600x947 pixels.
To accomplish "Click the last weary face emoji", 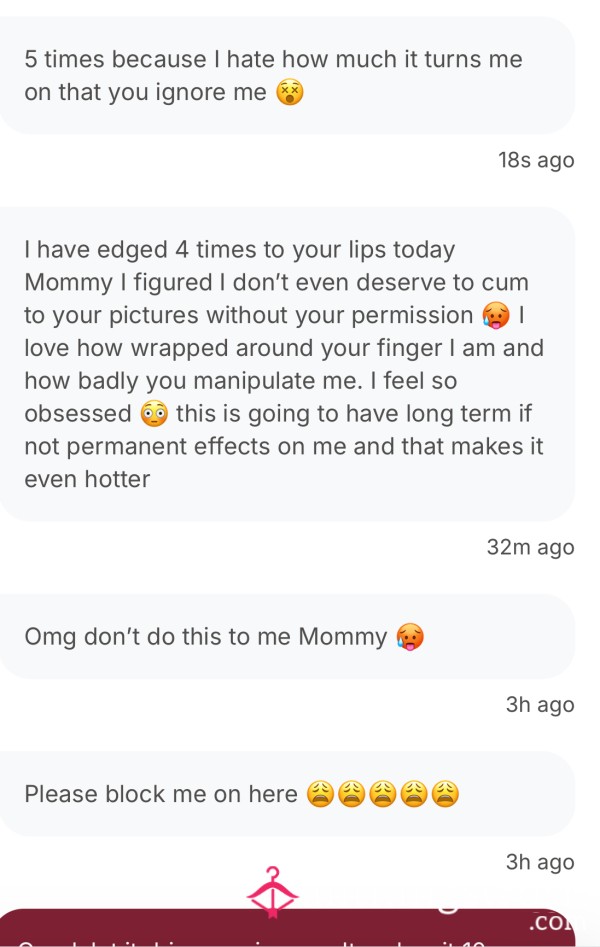I will point(445,794).
